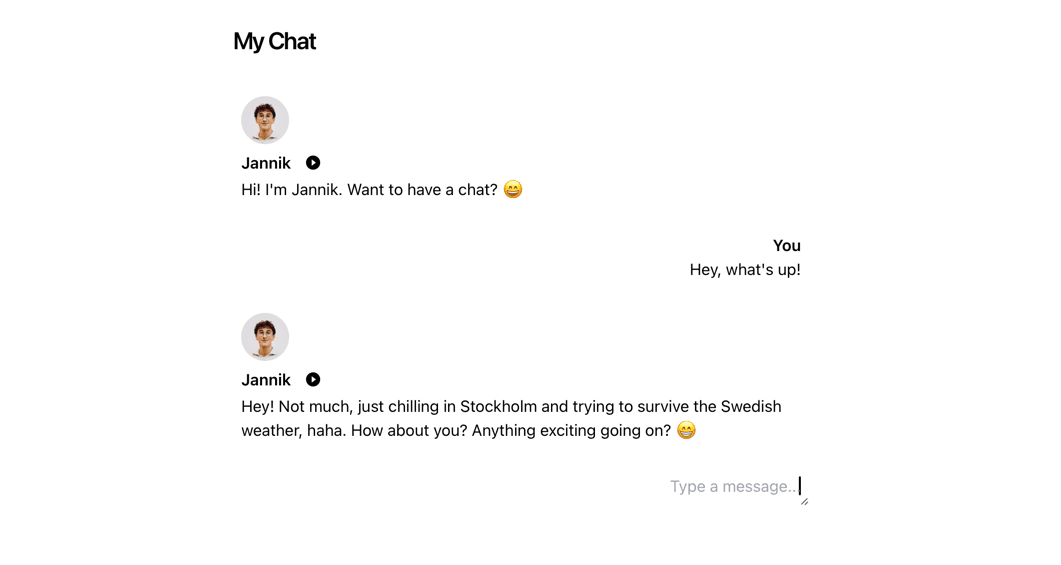This screenshot has width=1061, height=565.
Task: Click the "Hi! I'm Jannik" text
Action: pyautogui.click(x=292, y=190)
